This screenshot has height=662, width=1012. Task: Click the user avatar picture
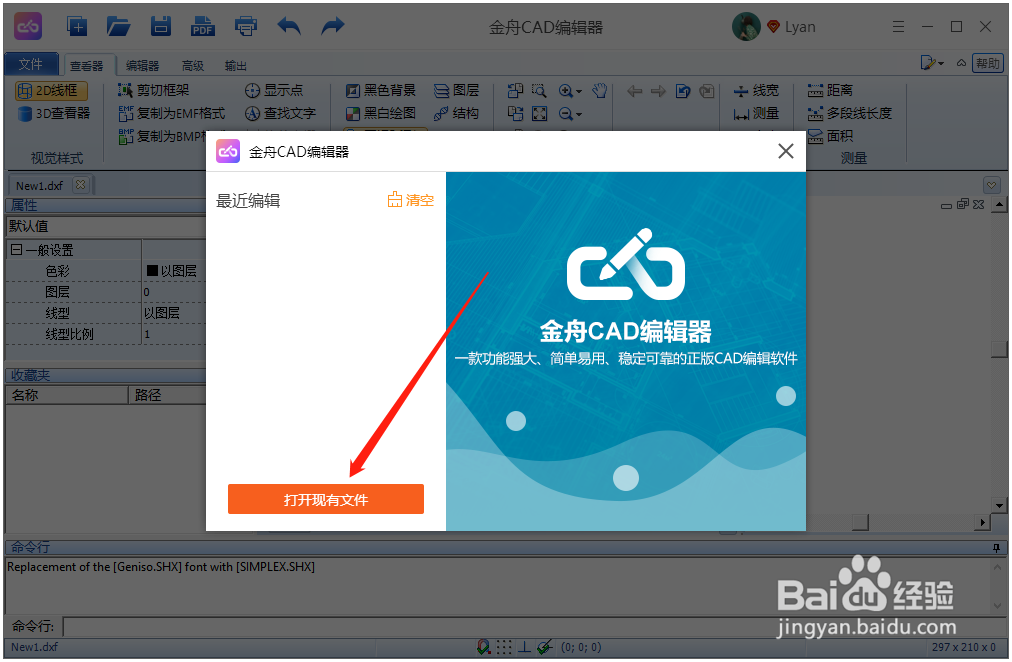click(x=746, y=26)
